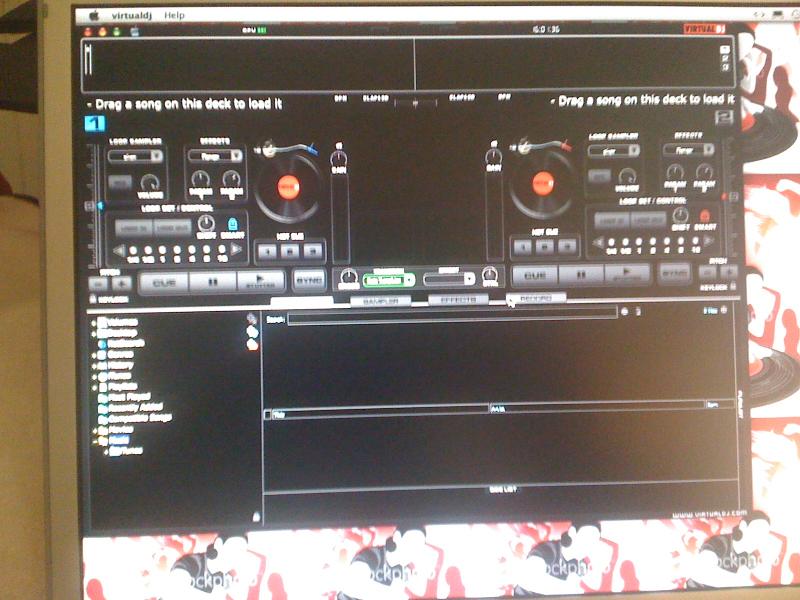Click deck 1 turntable vinyl platter
Viewport: 800px width, 600px height.
pos(288,188)
